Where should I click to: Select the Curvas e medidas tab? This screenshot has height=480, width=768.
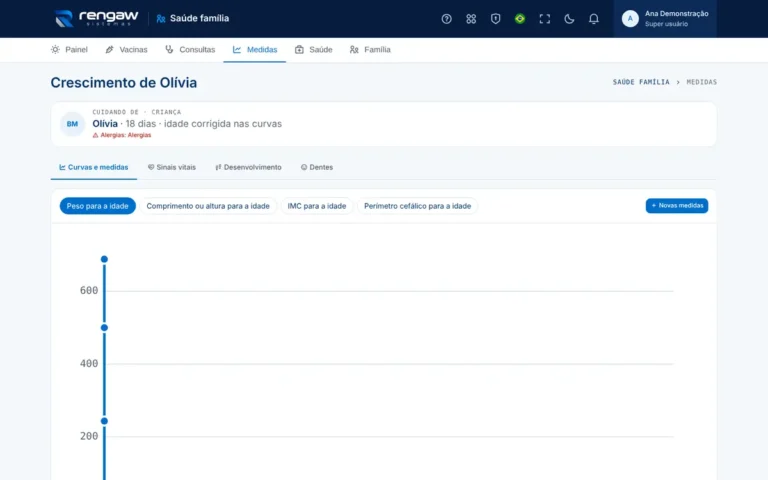click(94, 167)
